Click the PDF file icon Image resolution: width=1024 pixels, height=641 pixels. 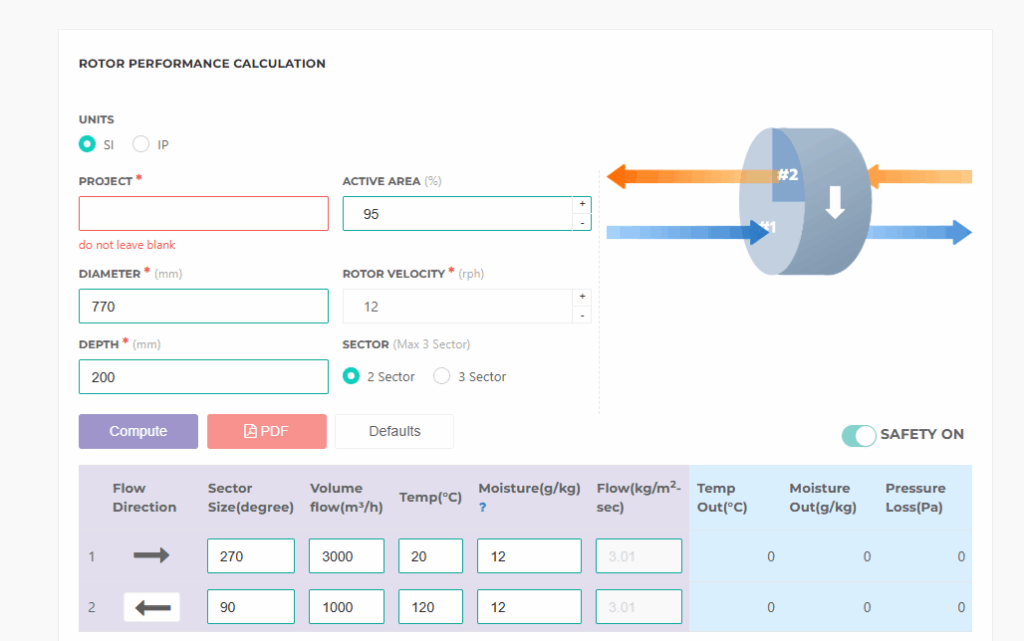[250, 431]
